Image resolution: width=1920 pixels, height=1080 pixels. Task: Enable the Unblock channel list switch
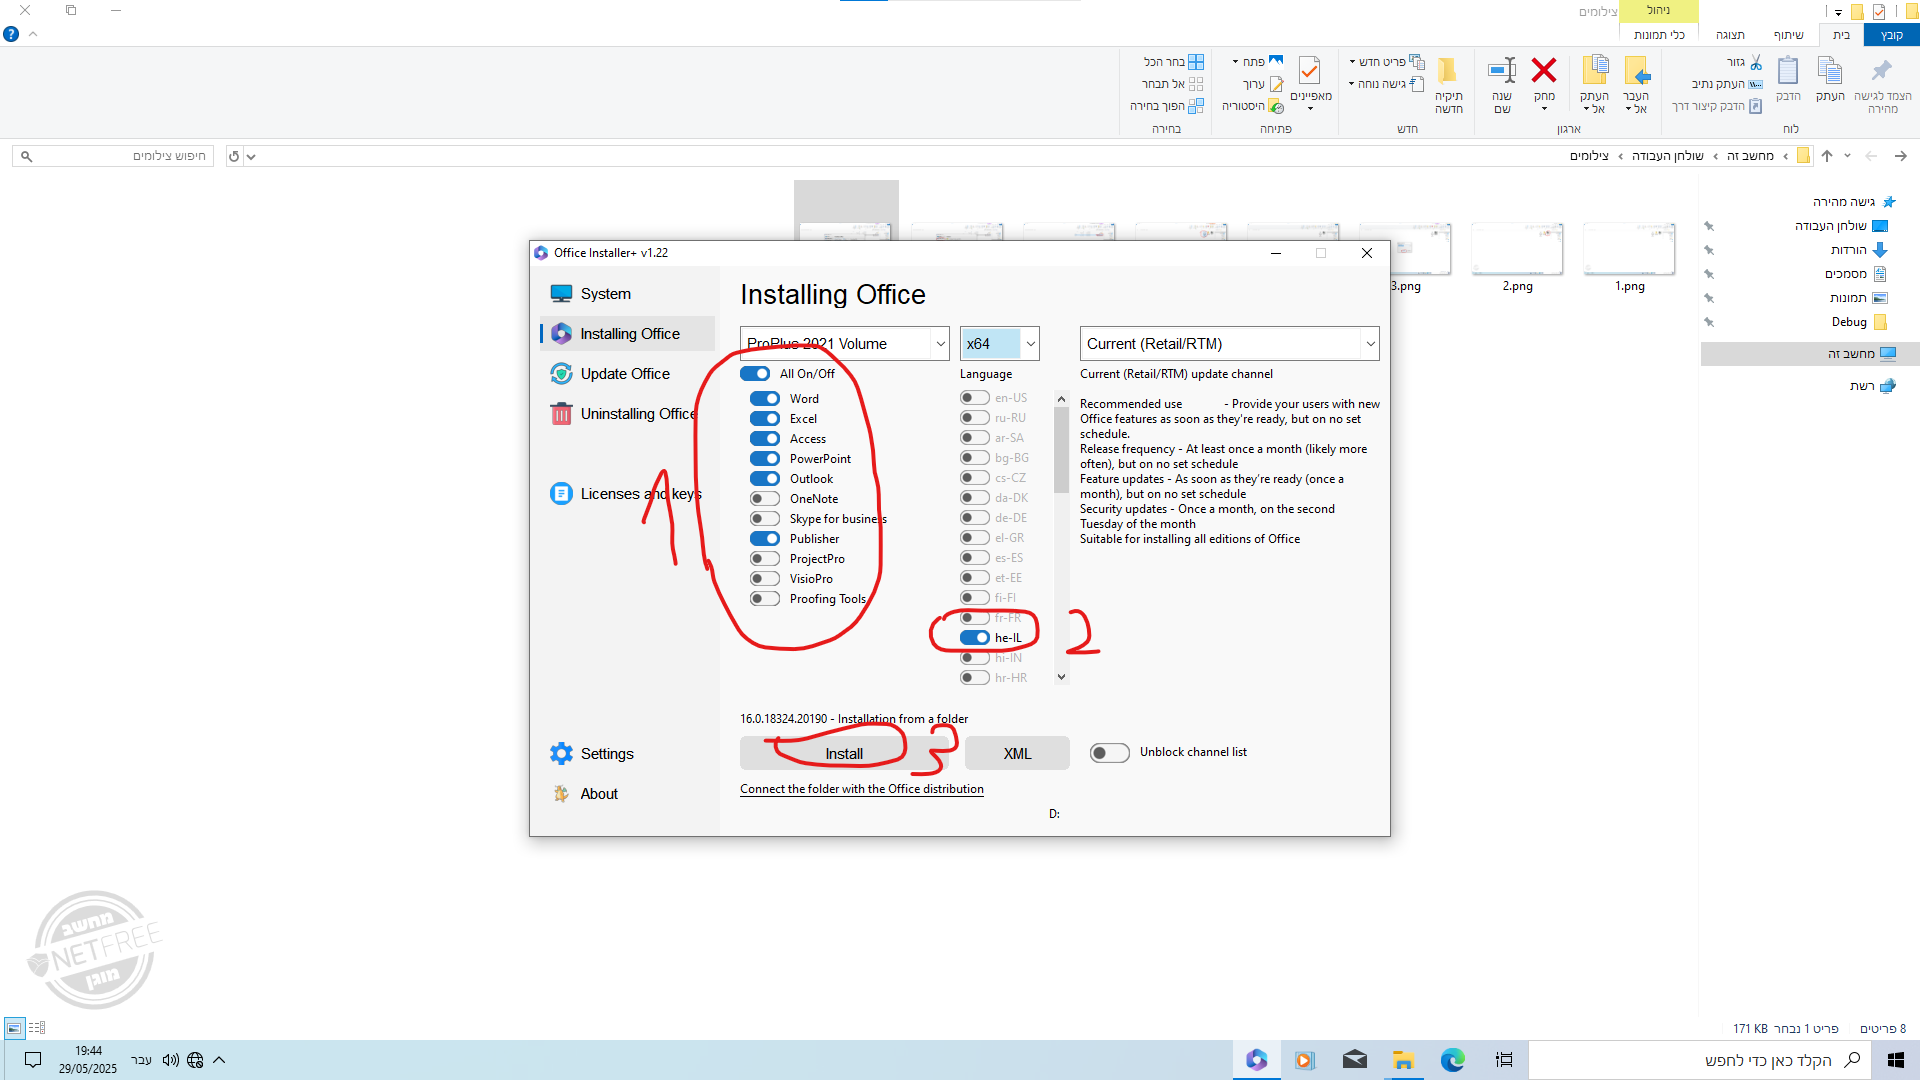pos(1110,753)
